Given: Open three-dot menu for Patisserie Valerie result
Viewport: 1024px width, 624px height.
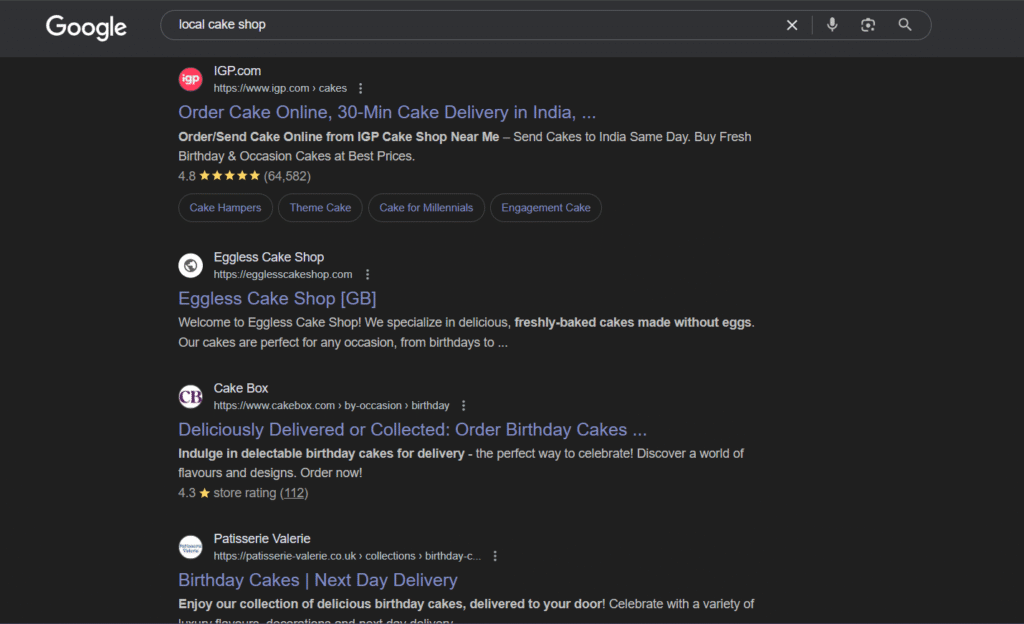Looking at the screenshot, I should tap(495, 556).
